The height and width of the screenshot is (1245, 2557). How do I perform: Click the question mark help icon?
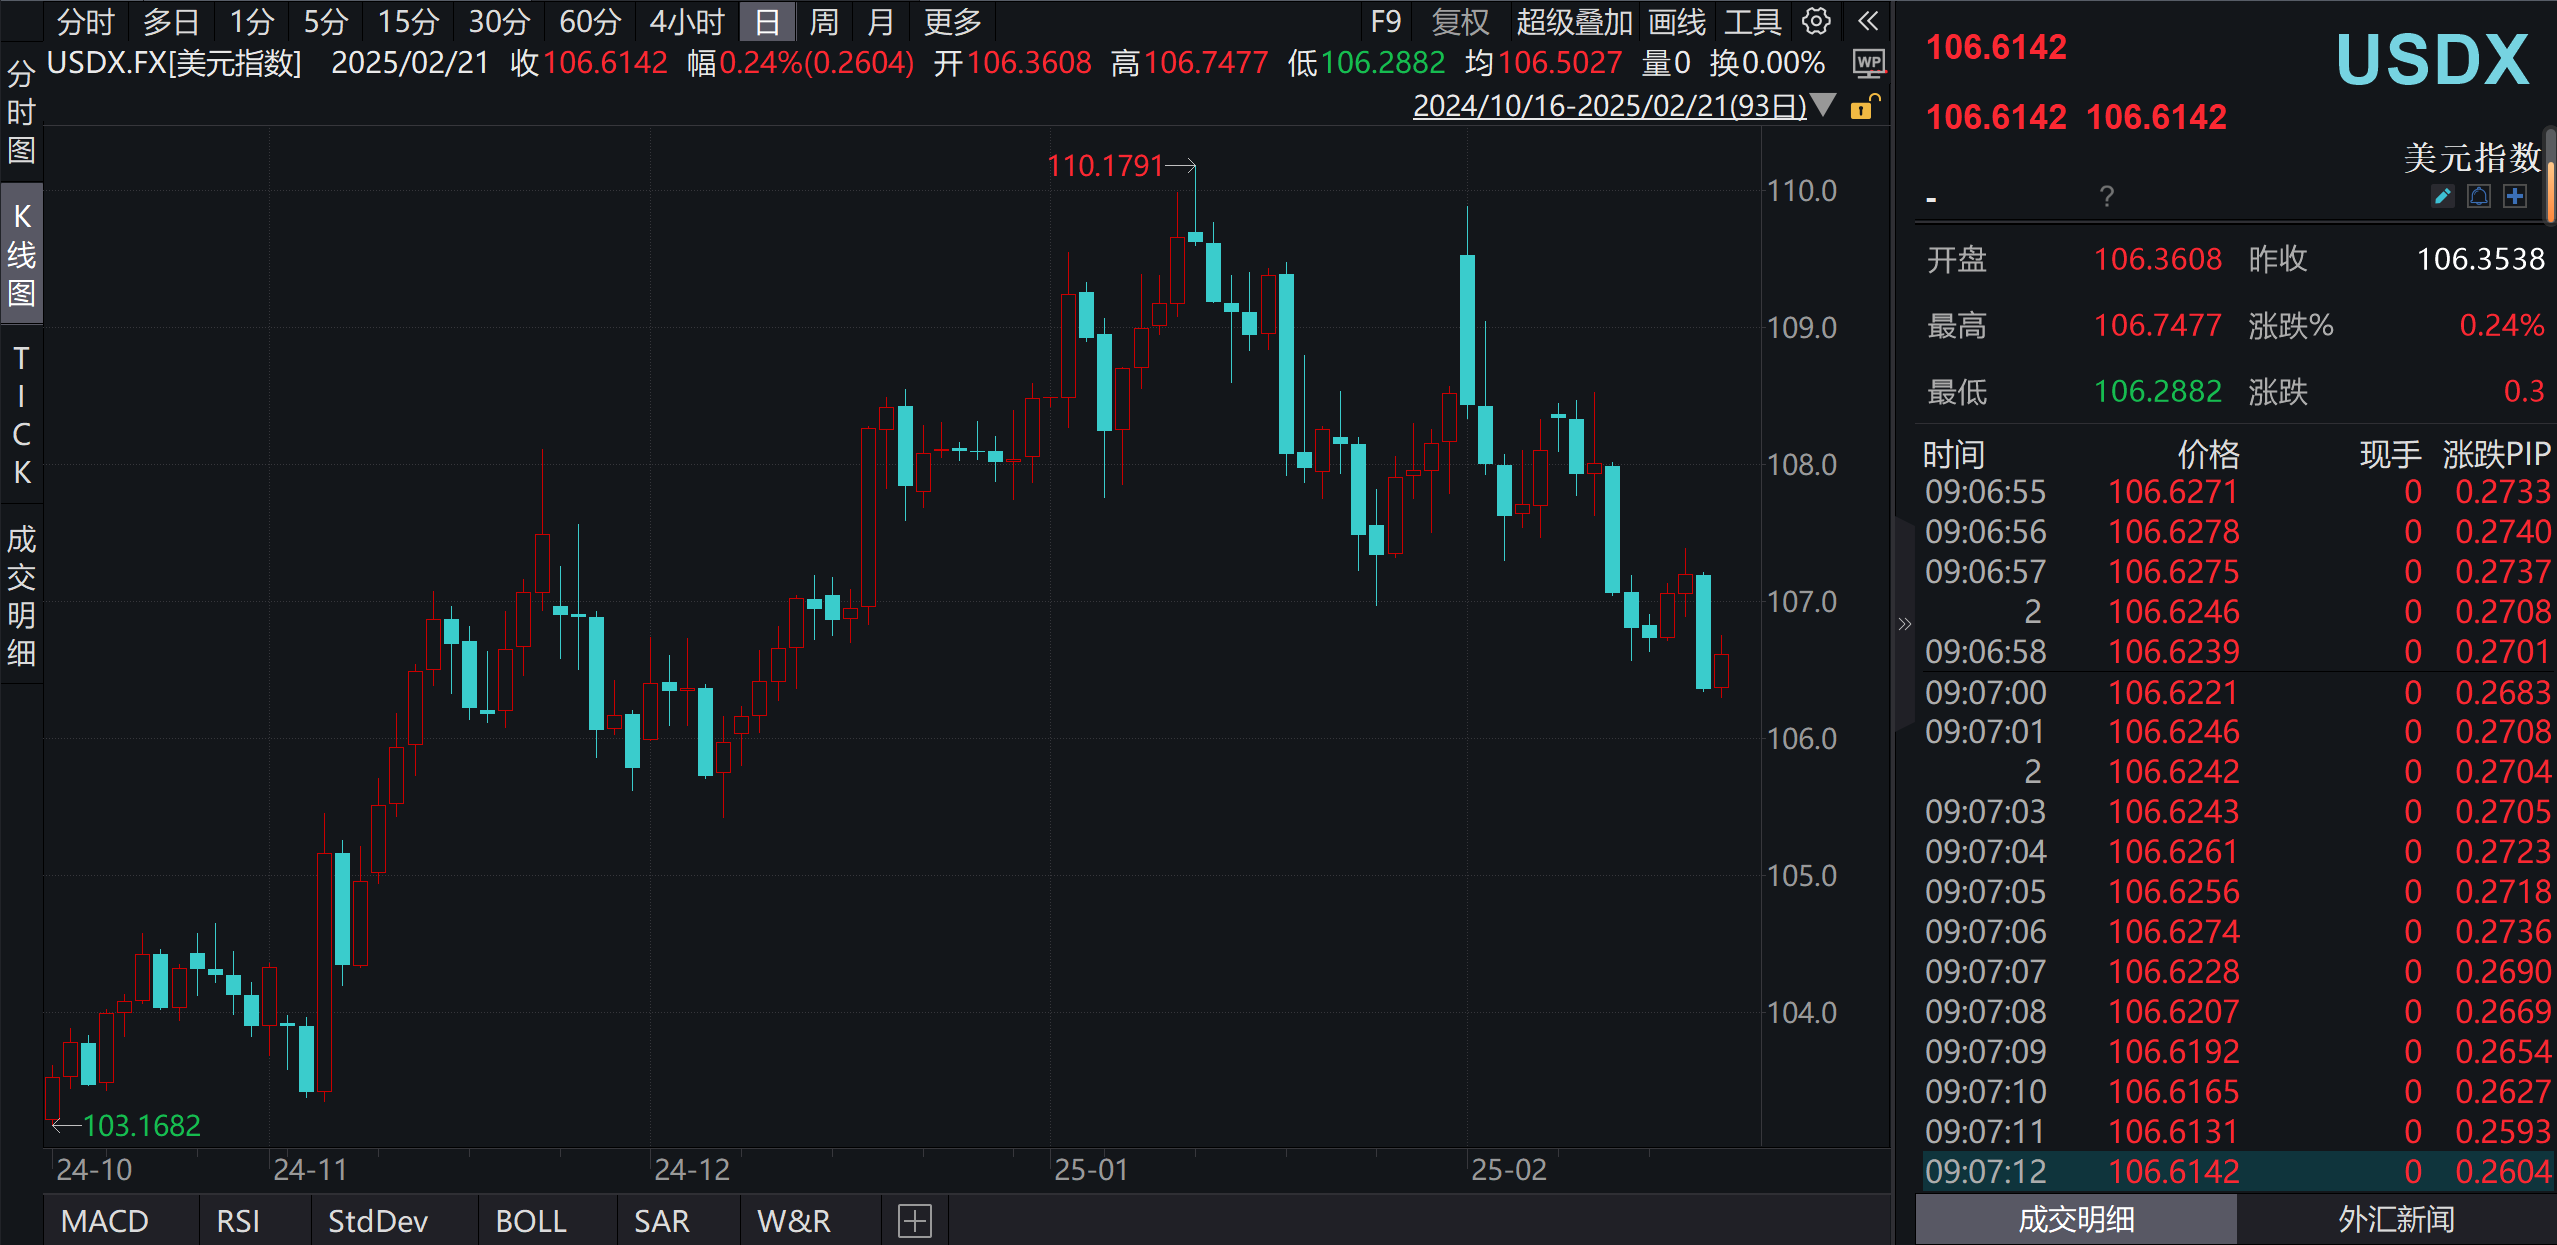pyautogui.click(x=2107, y=196)
